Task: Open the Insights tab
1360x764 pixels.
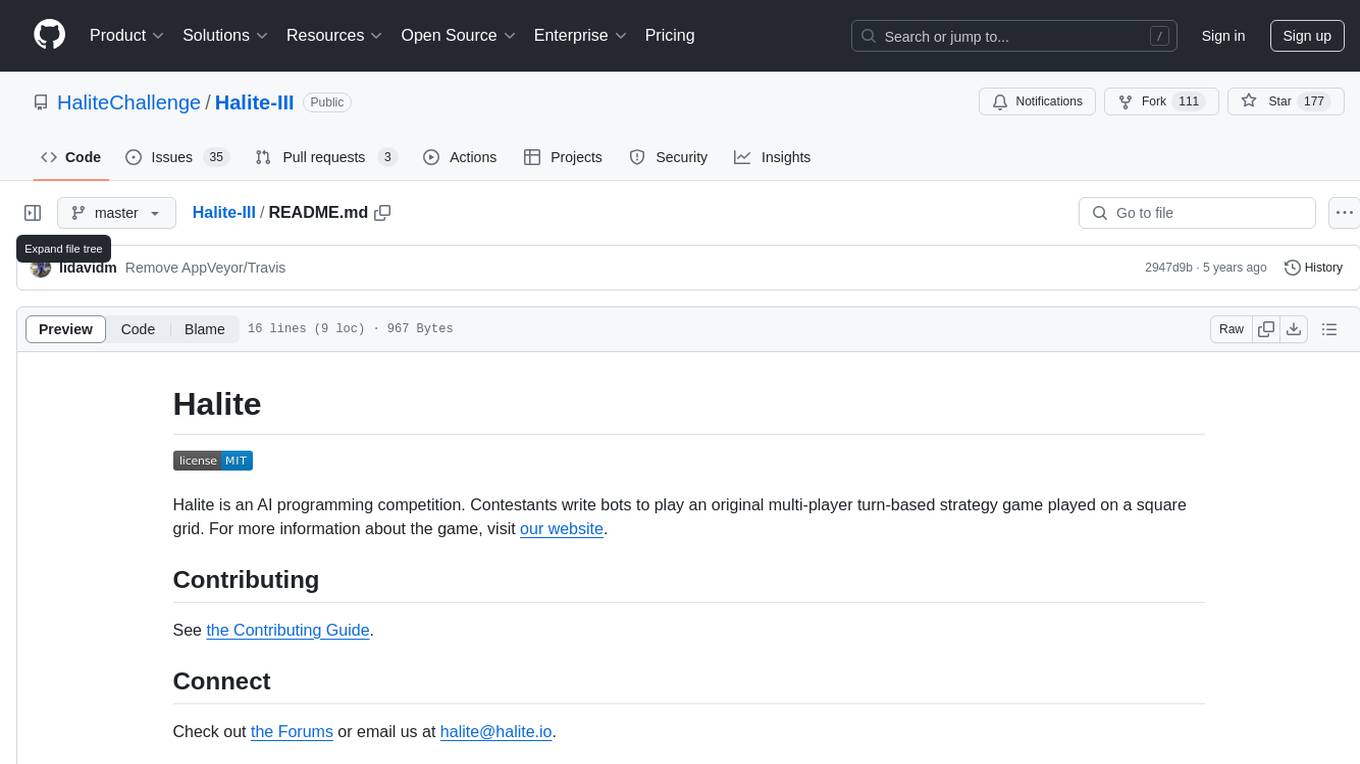Action: tap(772, 157)
